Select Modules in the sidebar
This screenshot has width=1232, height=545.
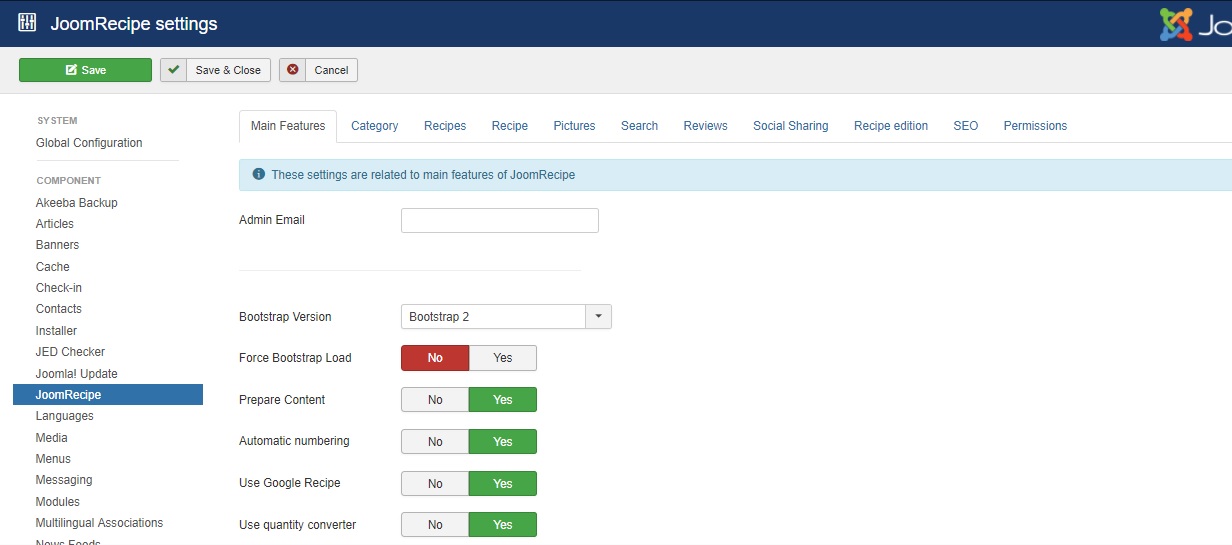click(58, 502)
